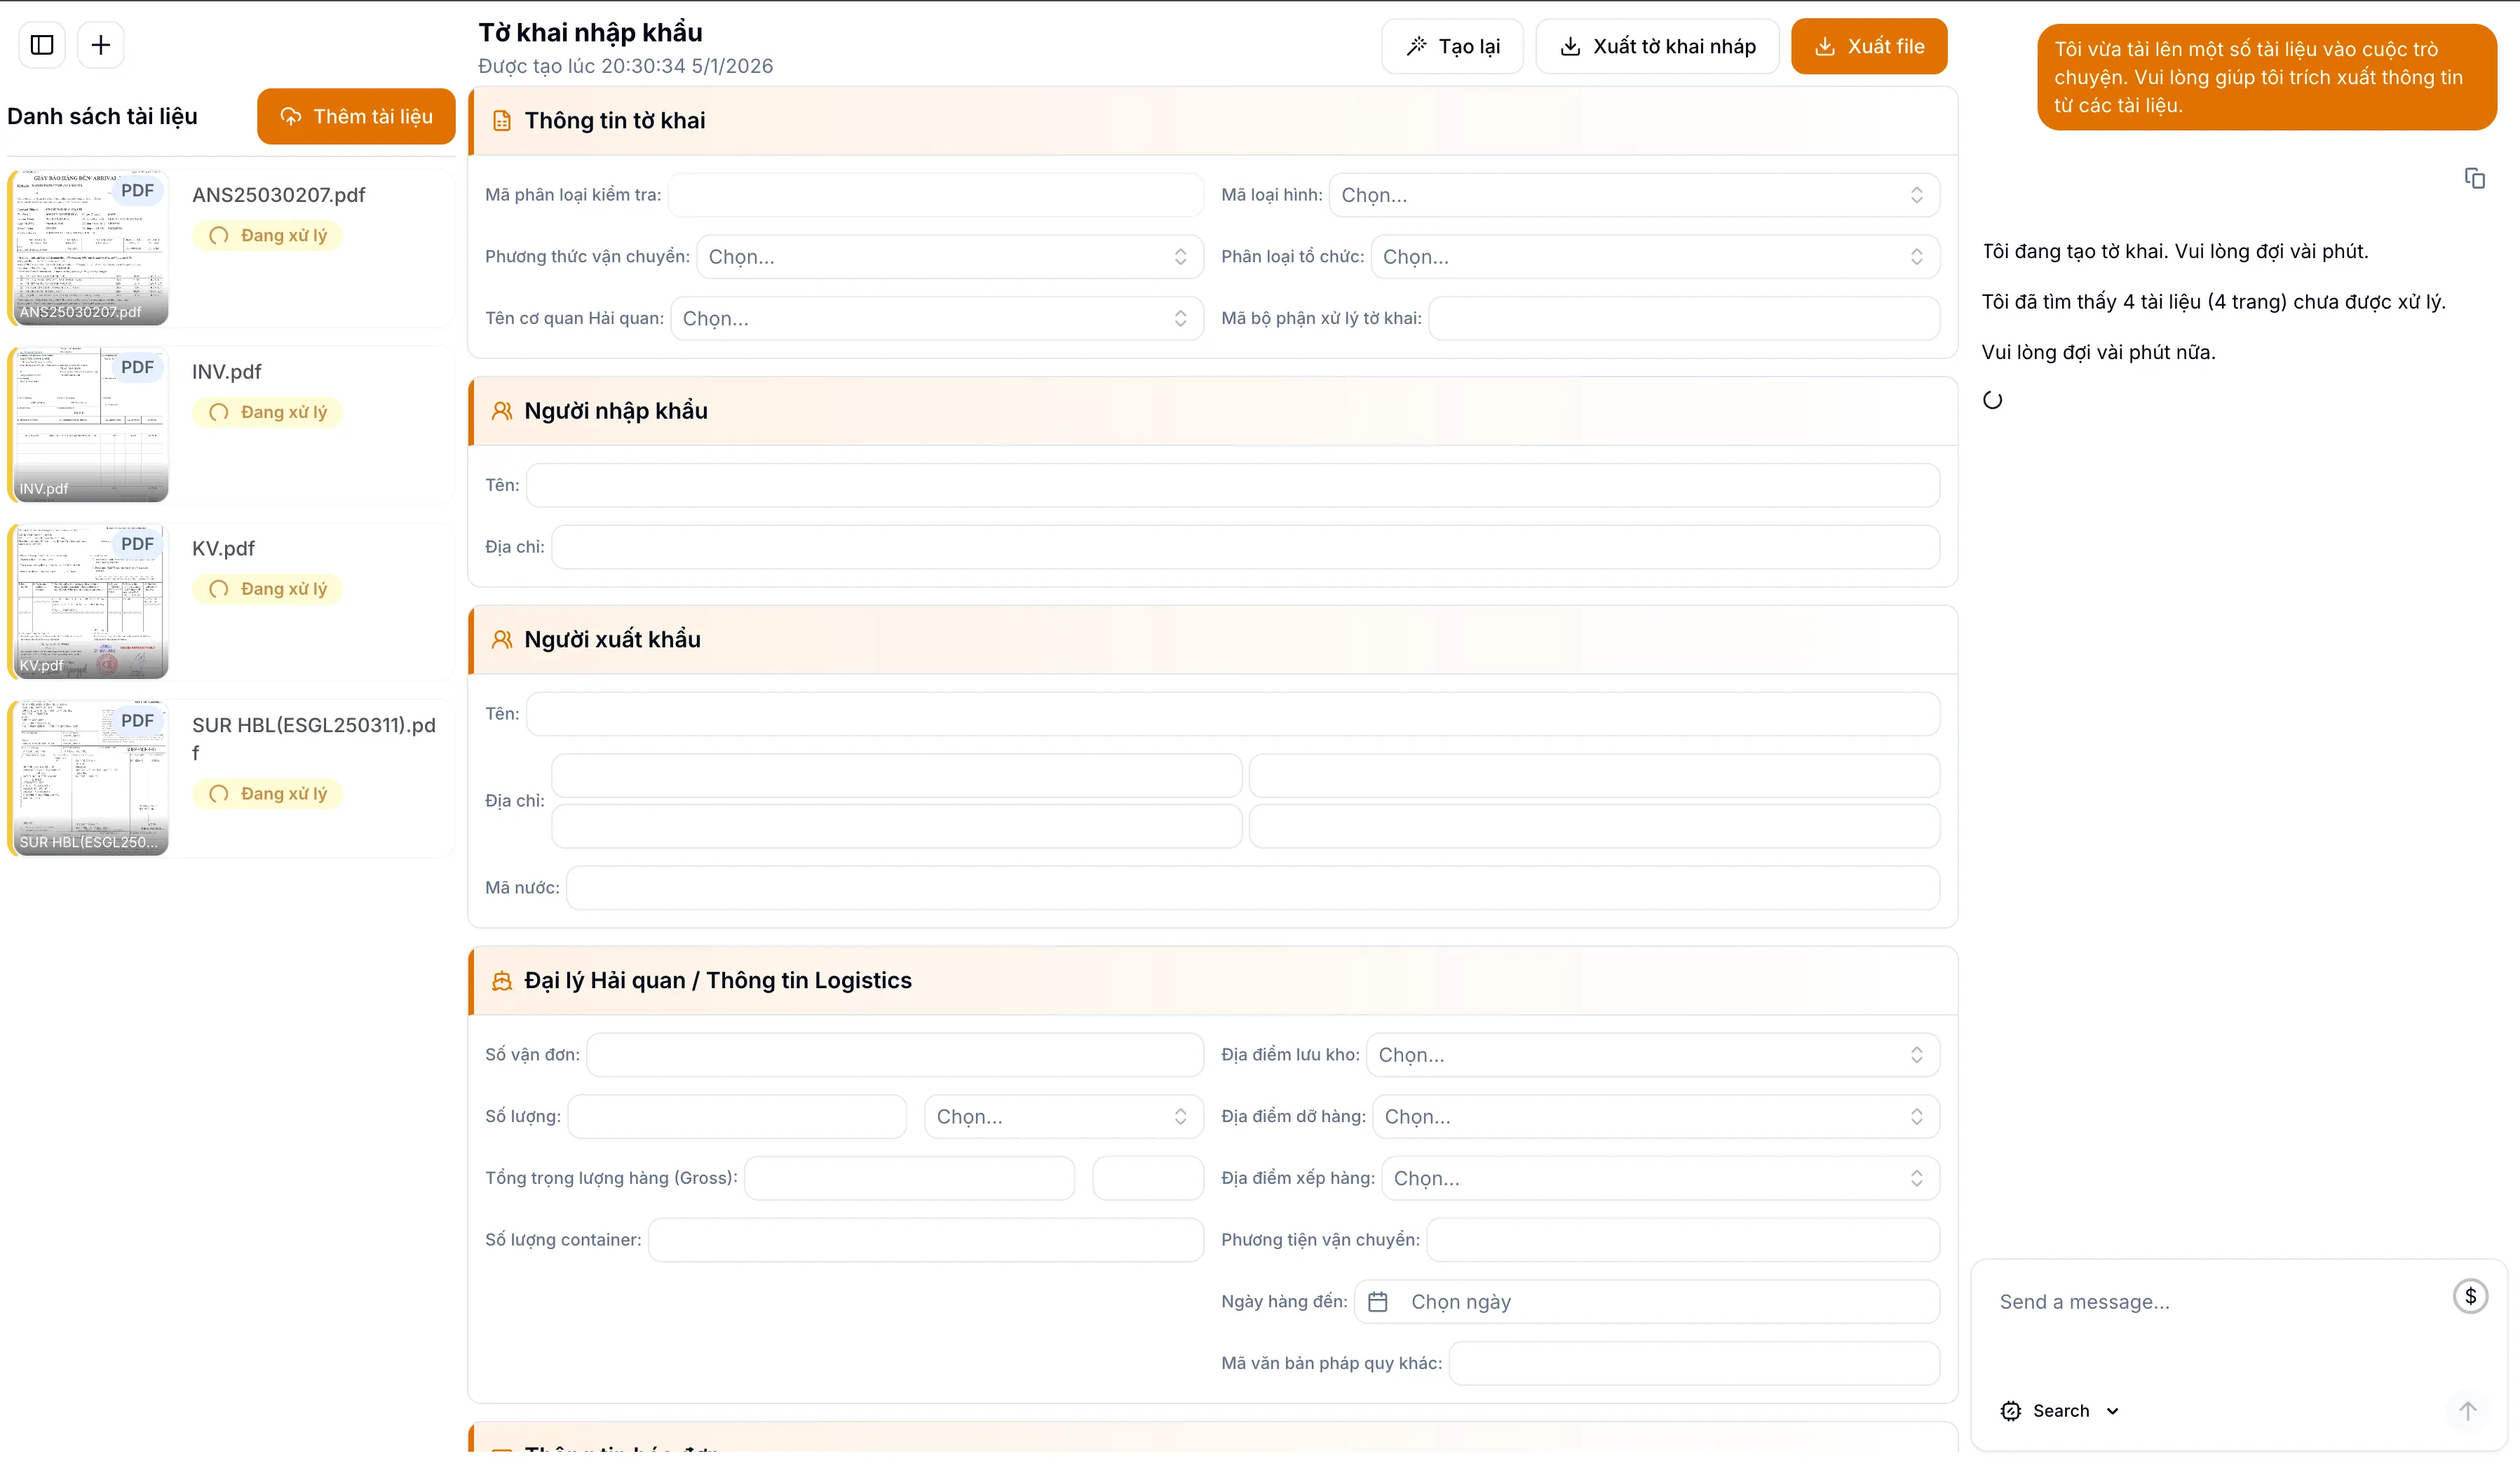The width and height of the screenshot is (2520, 1463).
Task: Click the plus new conversation icon
Action: 101,45
